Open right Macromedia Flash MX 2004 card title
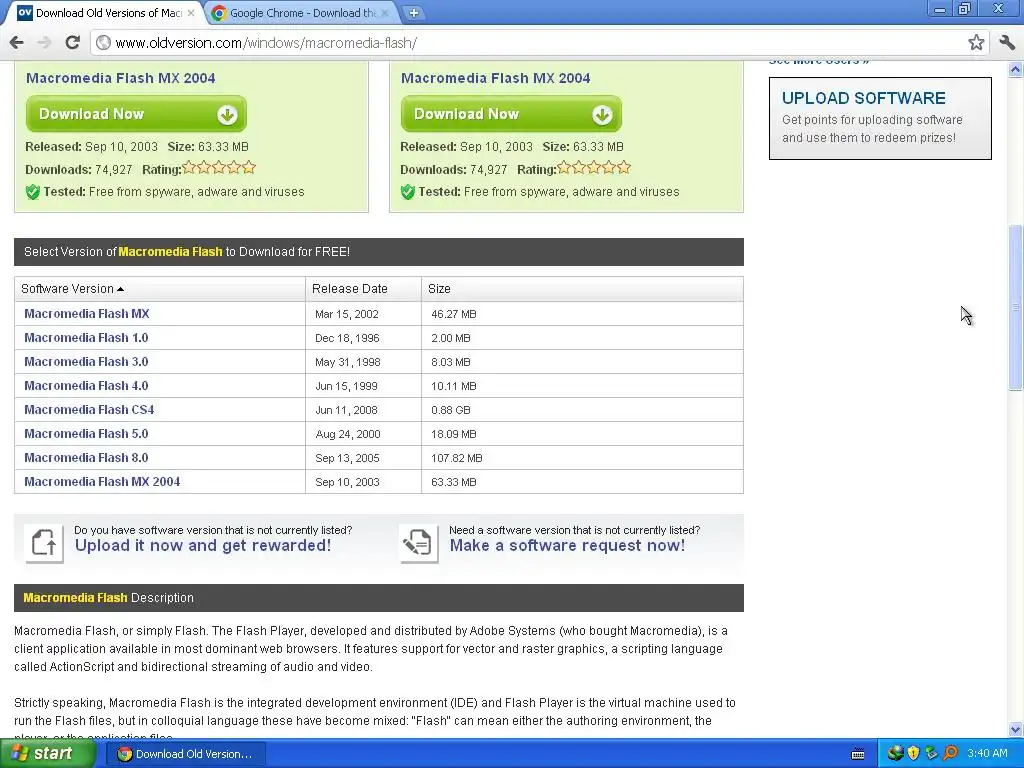 pos(495,78)
